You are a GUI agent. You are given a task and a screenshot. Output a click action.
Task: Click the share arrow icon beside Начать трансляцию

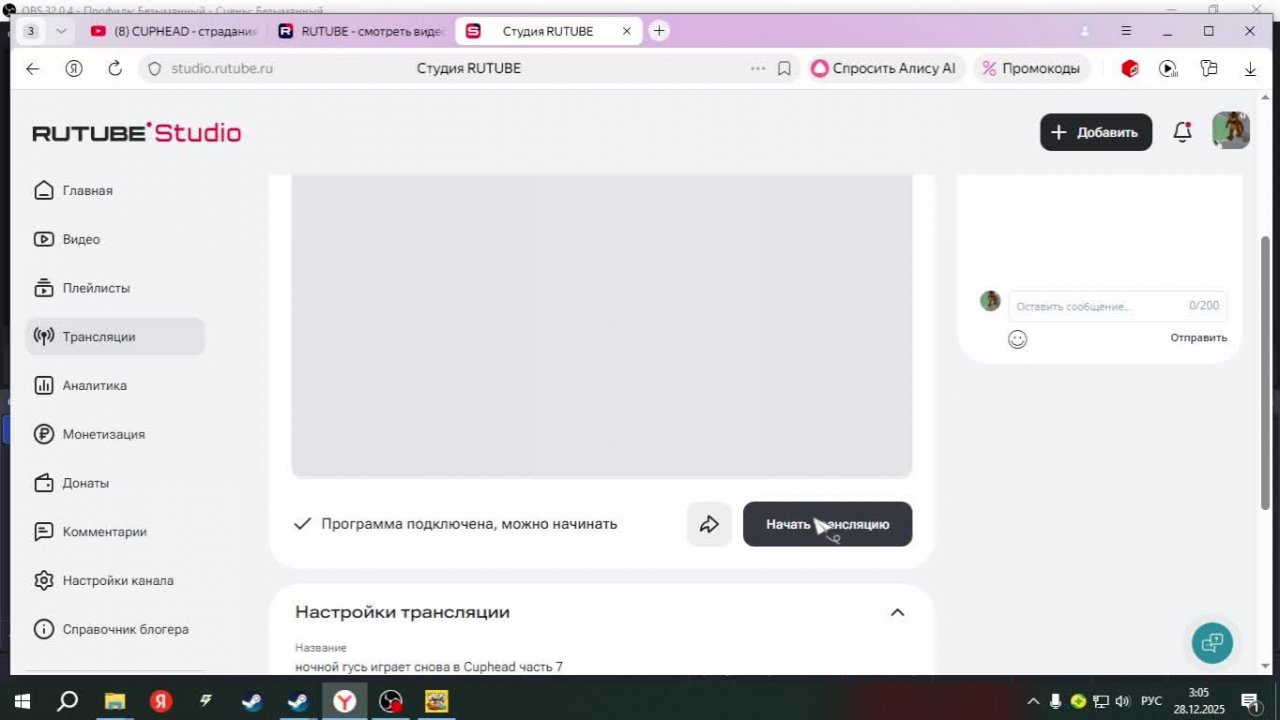click(709, 524)
